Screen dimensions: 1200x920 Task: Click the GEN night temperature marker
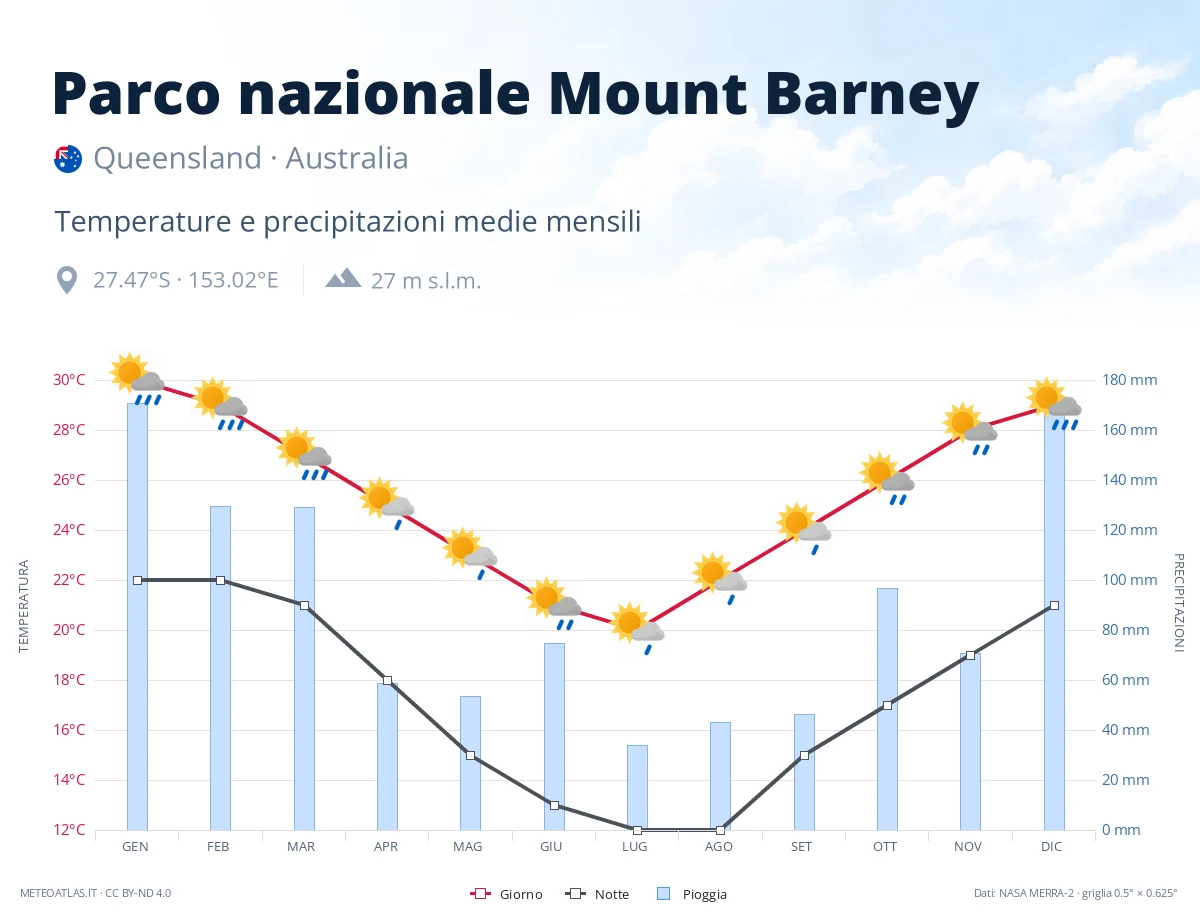pyautogui.click(x=137, y=580)
